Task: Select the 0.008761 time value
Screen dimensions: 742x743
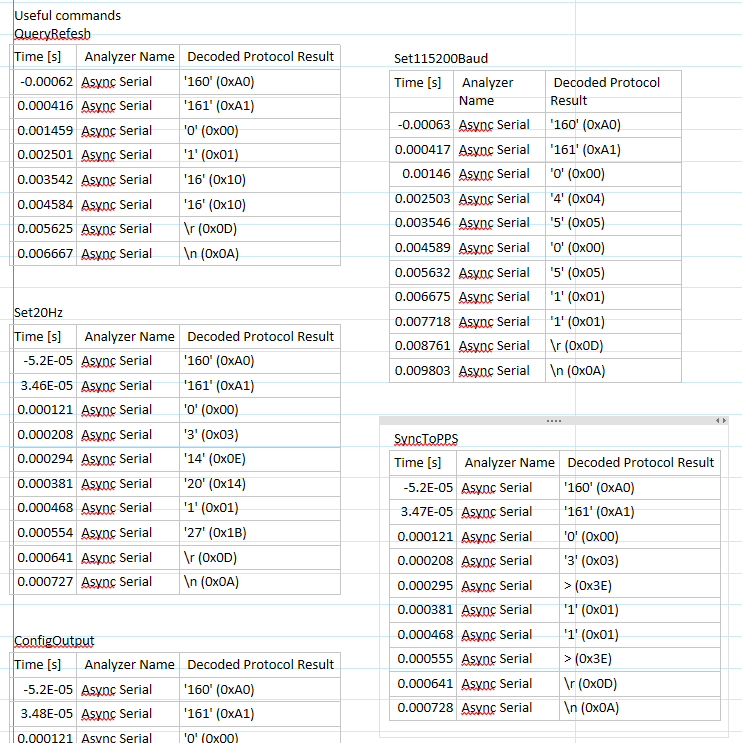Action: (x=423, y=346)
